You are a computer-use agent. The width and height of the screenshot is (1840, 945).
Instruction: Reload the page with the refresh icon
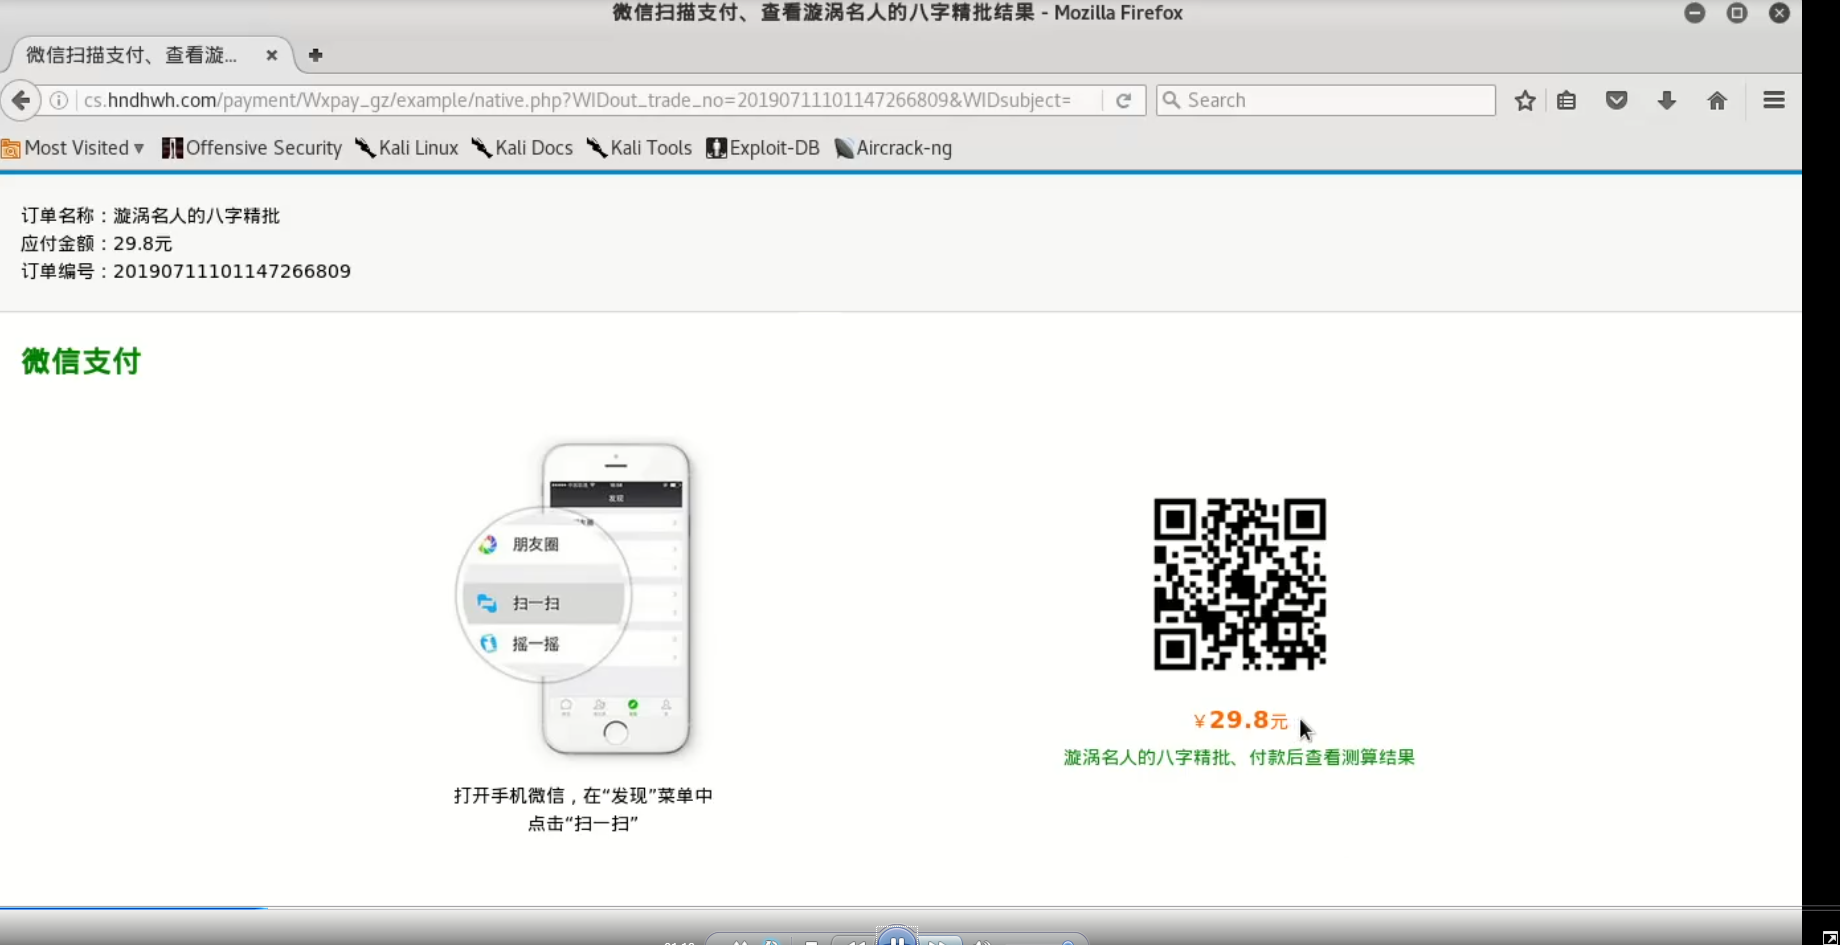click(1123, 100)
